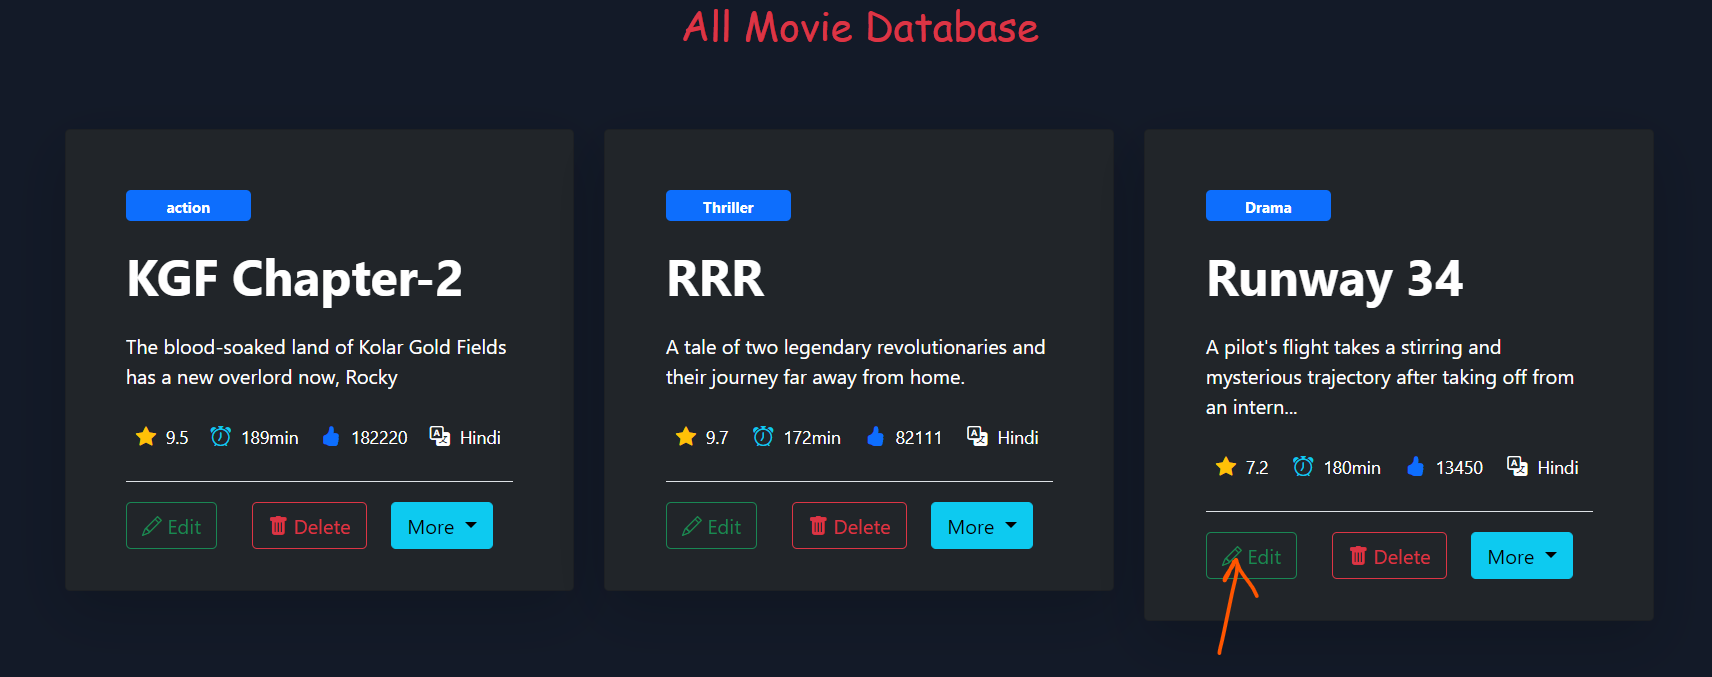Edit the RRR movie entry
This screenshot has height=677, width=1712.
(x=711, y=526)
